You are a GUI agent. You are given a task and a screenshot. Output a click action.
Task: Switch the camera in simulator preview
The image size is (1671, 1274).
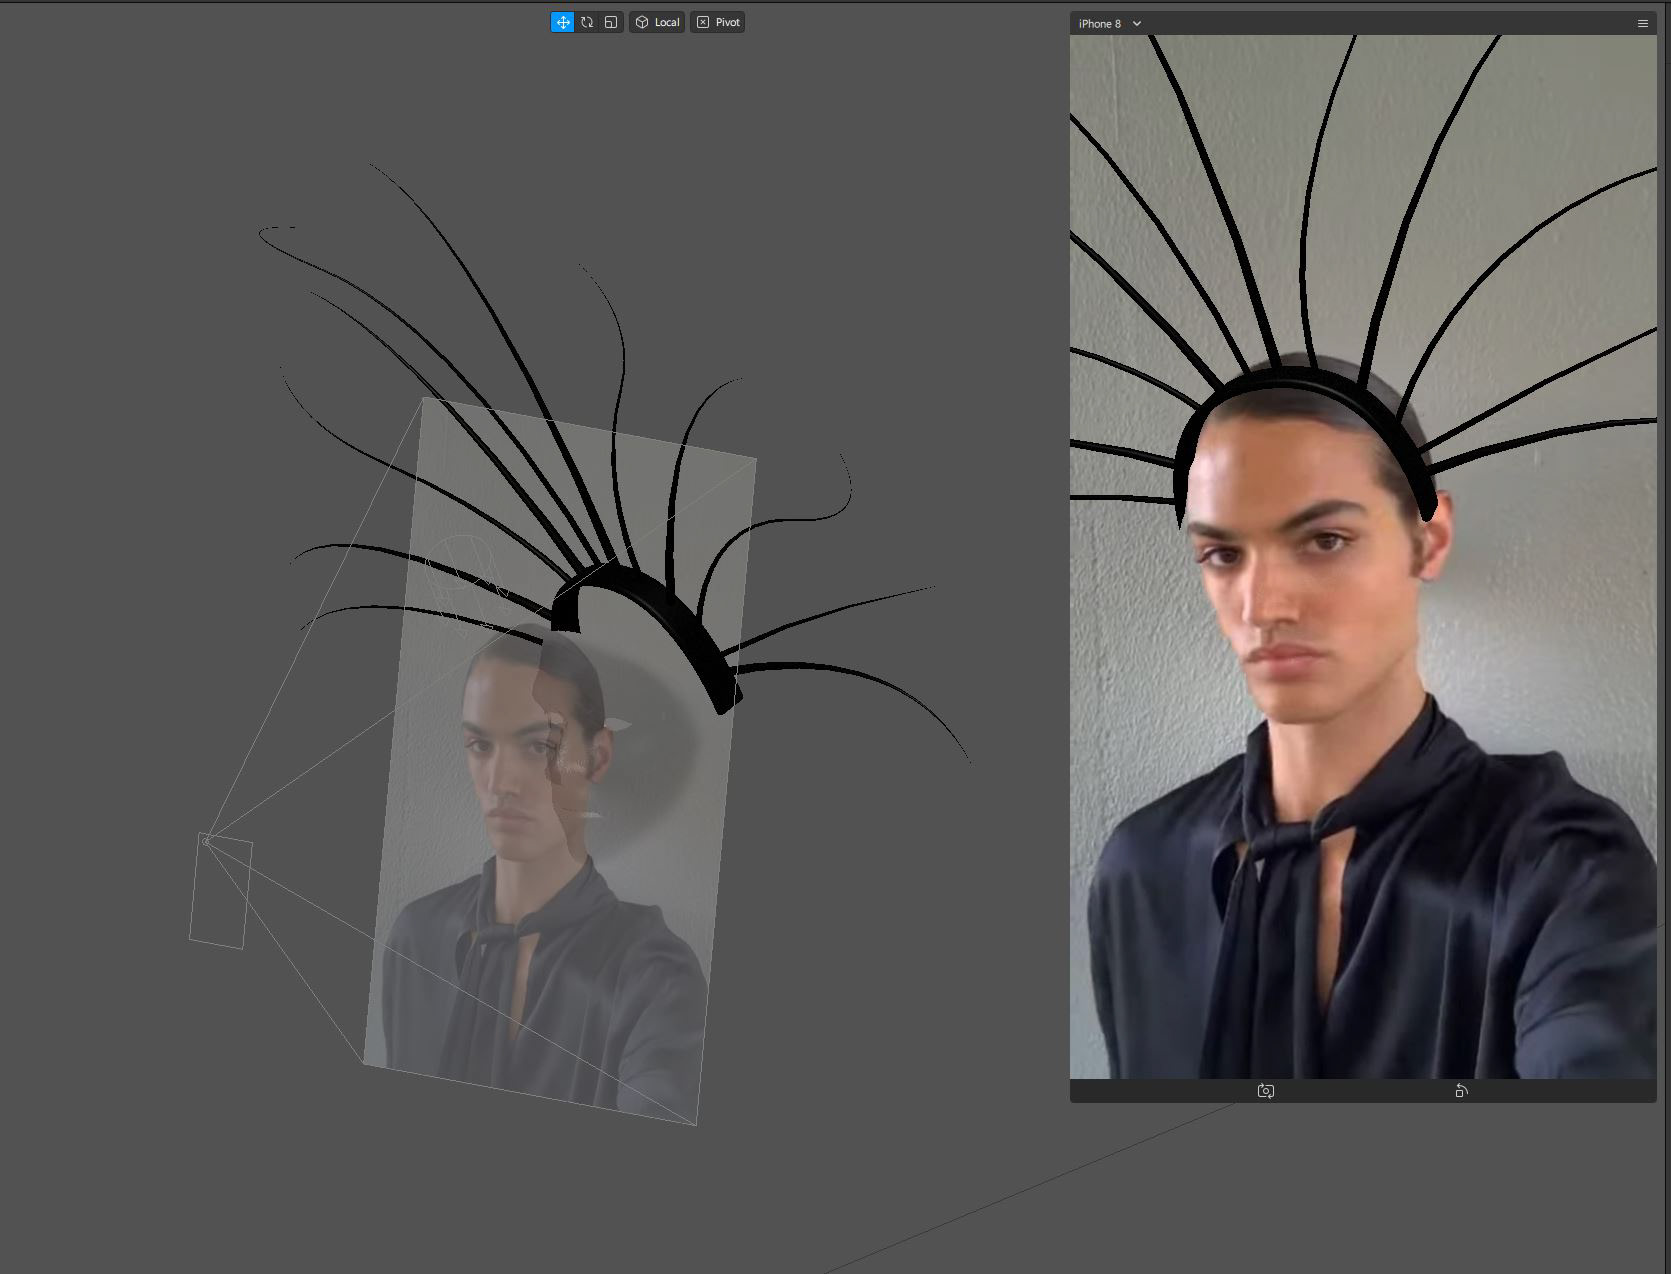pos(1266,1091)
